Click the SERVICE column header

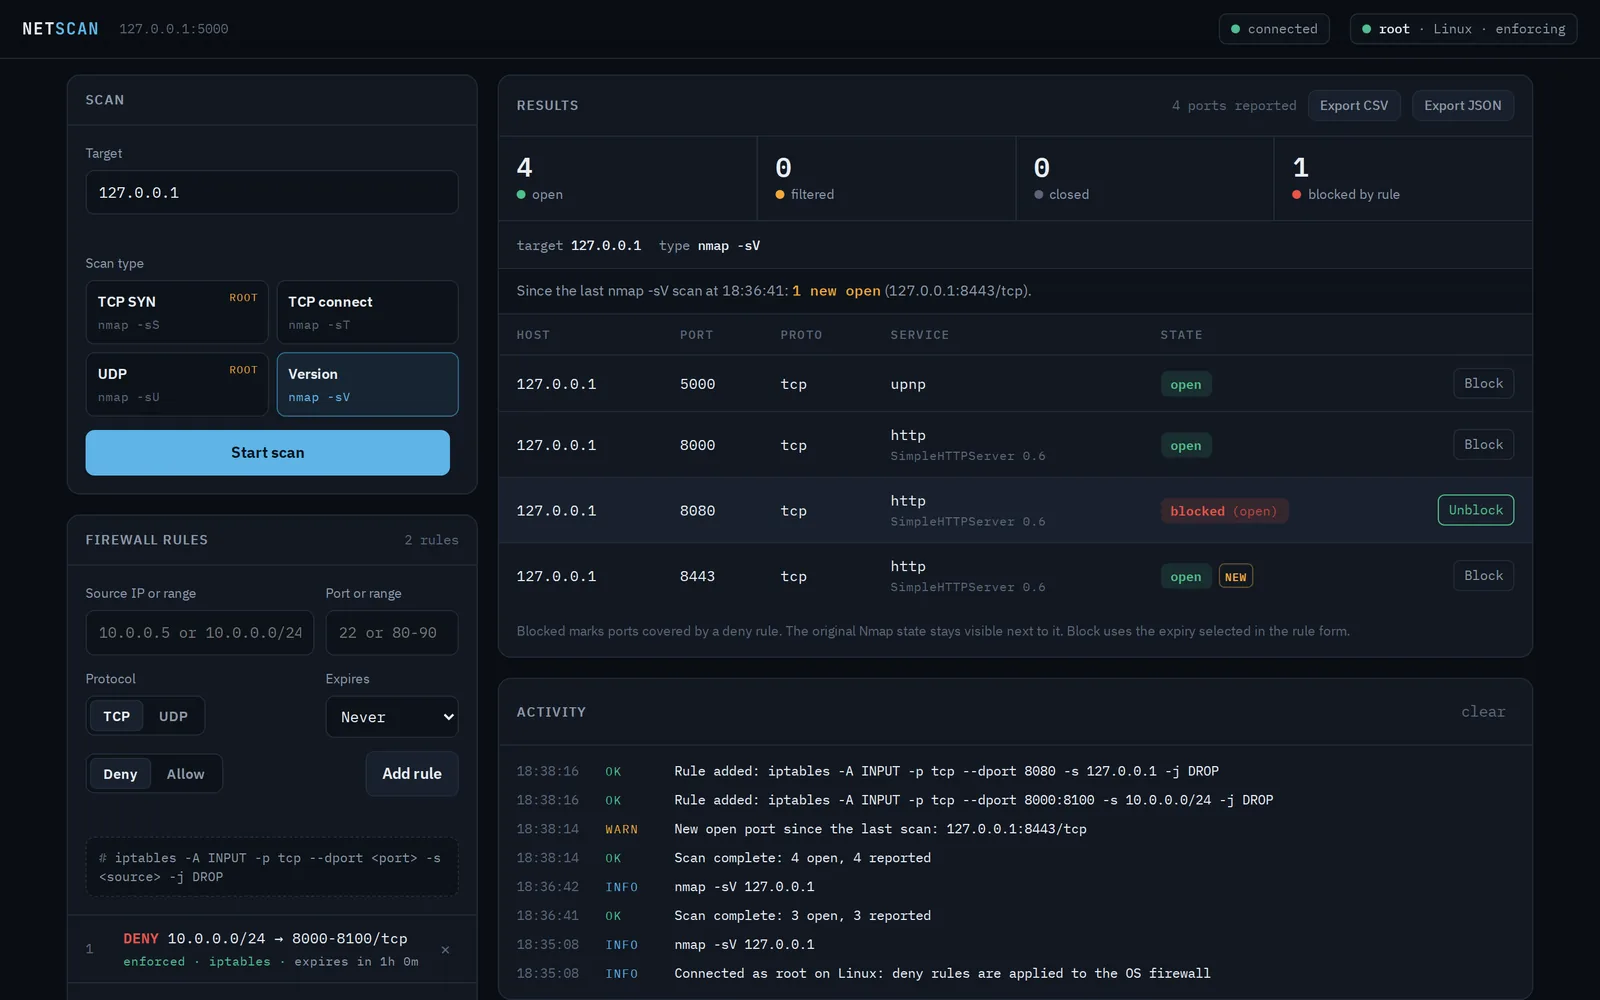pyautogui.click(x=919, y=335)
